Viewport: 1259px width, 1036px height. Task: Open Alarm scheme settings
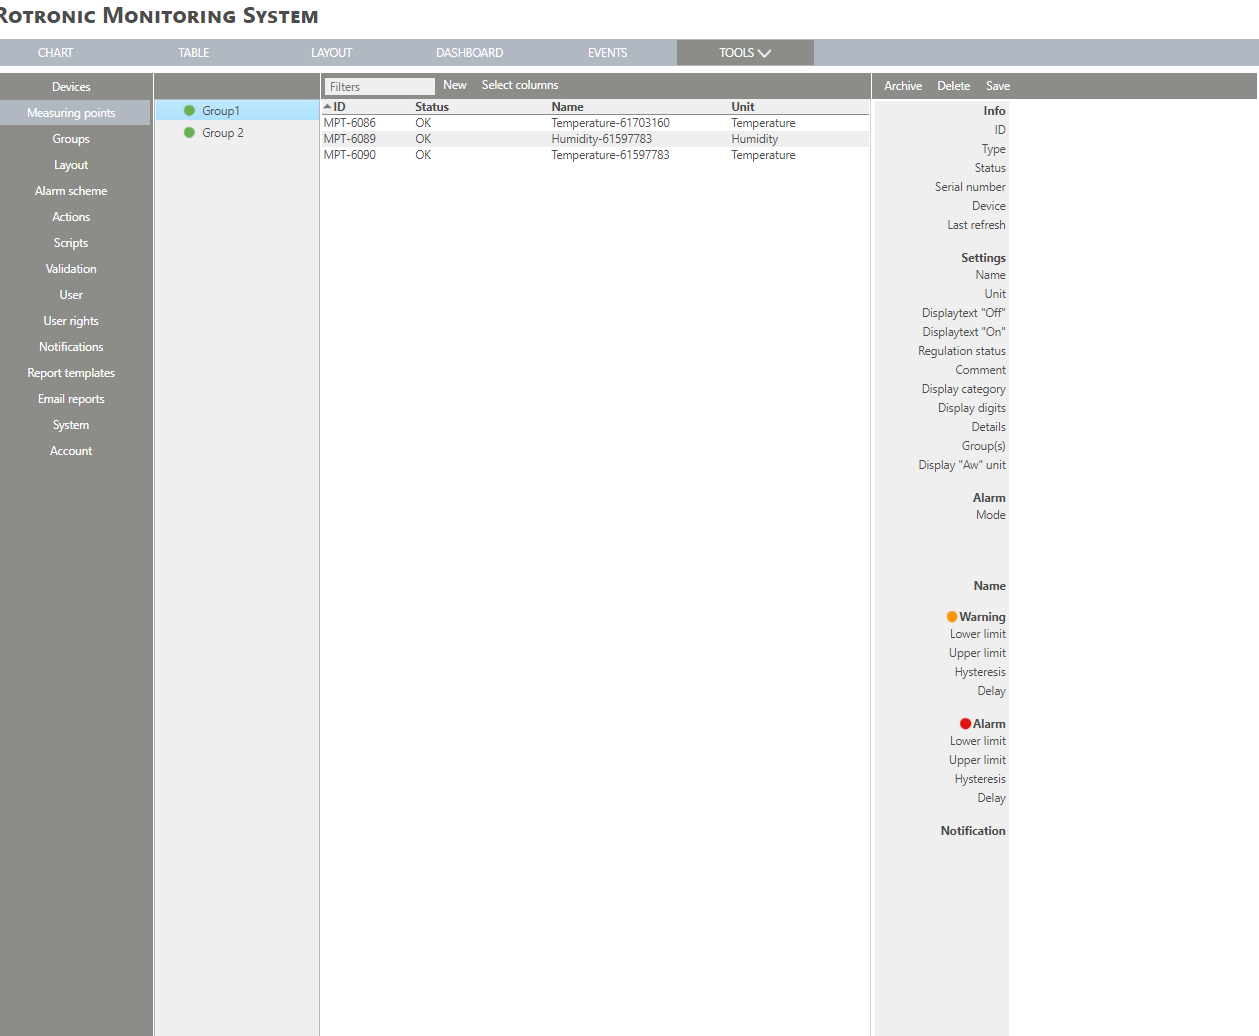click(x=71, y=191)
